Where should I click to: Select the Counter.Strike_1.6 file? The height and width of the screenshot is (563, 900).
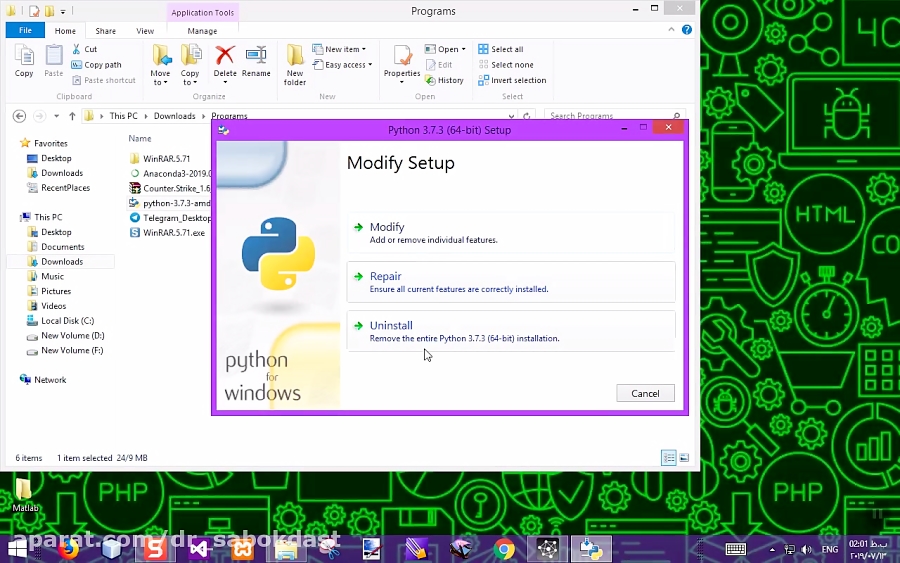click(x=170, y=188)
